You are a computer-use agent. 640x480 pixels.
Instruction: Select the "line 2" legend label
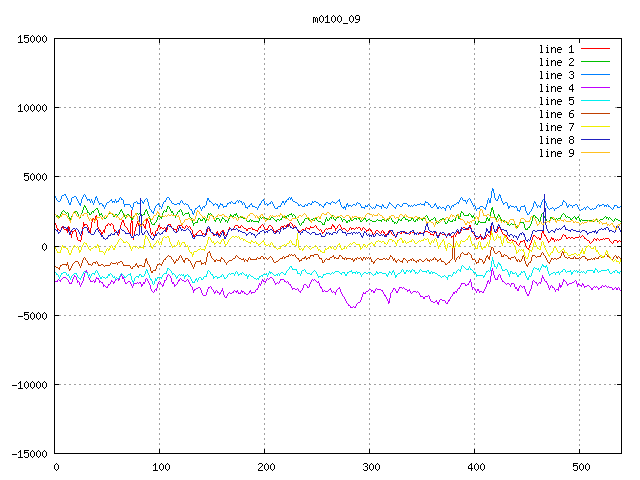[556, 62]
